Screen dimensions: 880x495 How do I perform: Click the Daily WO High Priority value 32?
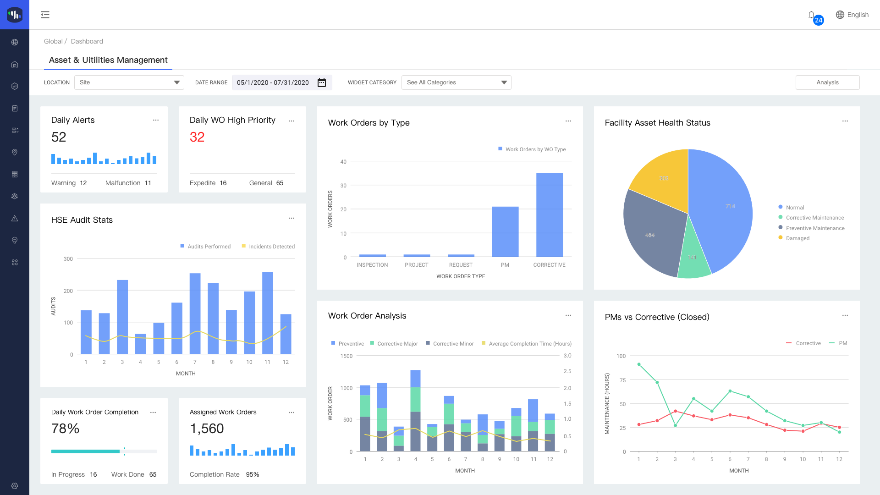(197, 138)
